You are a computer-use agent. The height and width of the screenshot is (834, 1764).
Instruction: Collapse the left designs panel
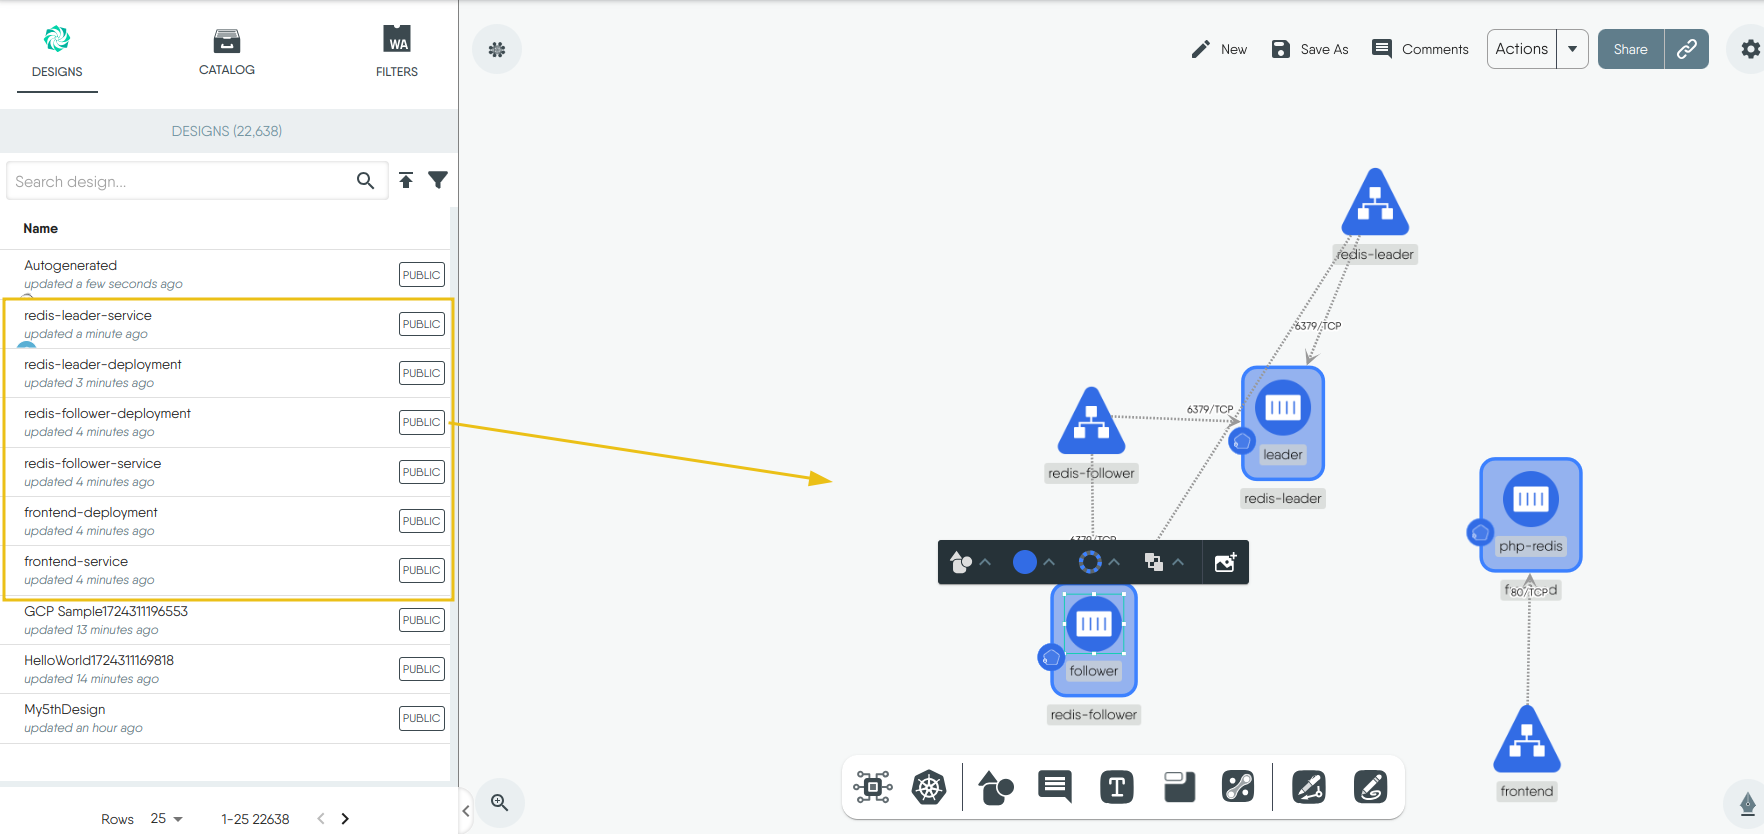(x=466, y=811)
